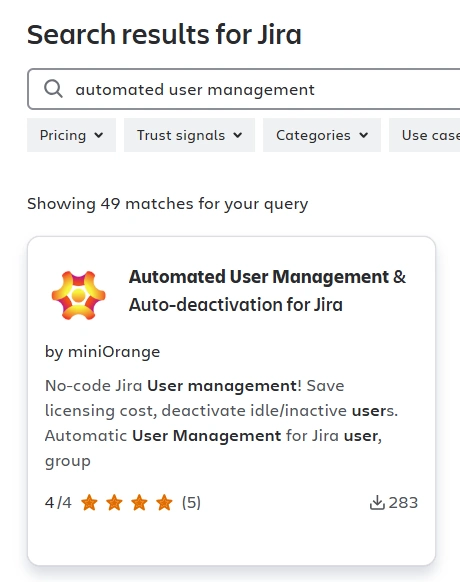Click "Showing 49 matches for your query" text

[167, 204]
